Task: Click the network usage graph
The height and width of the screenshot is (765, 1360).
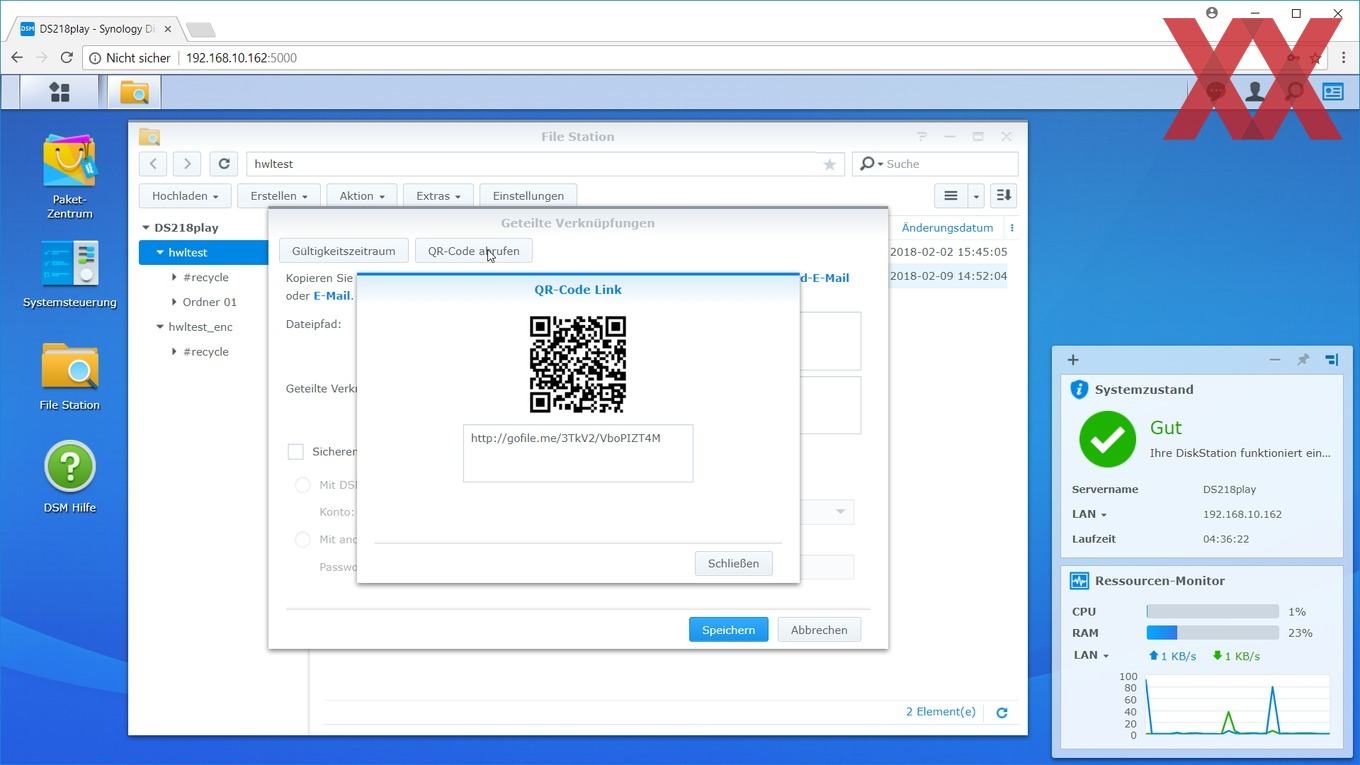Action: [x=1237, y=706]
